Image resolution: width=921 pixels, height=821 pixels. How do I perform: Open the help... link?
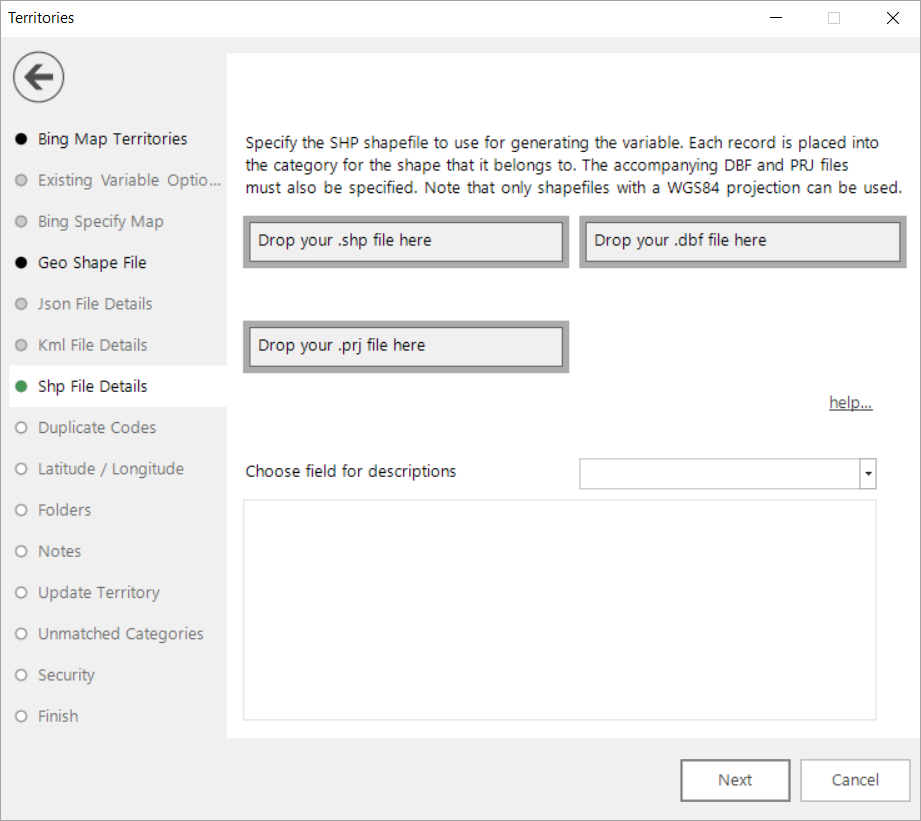pos(851,402)
